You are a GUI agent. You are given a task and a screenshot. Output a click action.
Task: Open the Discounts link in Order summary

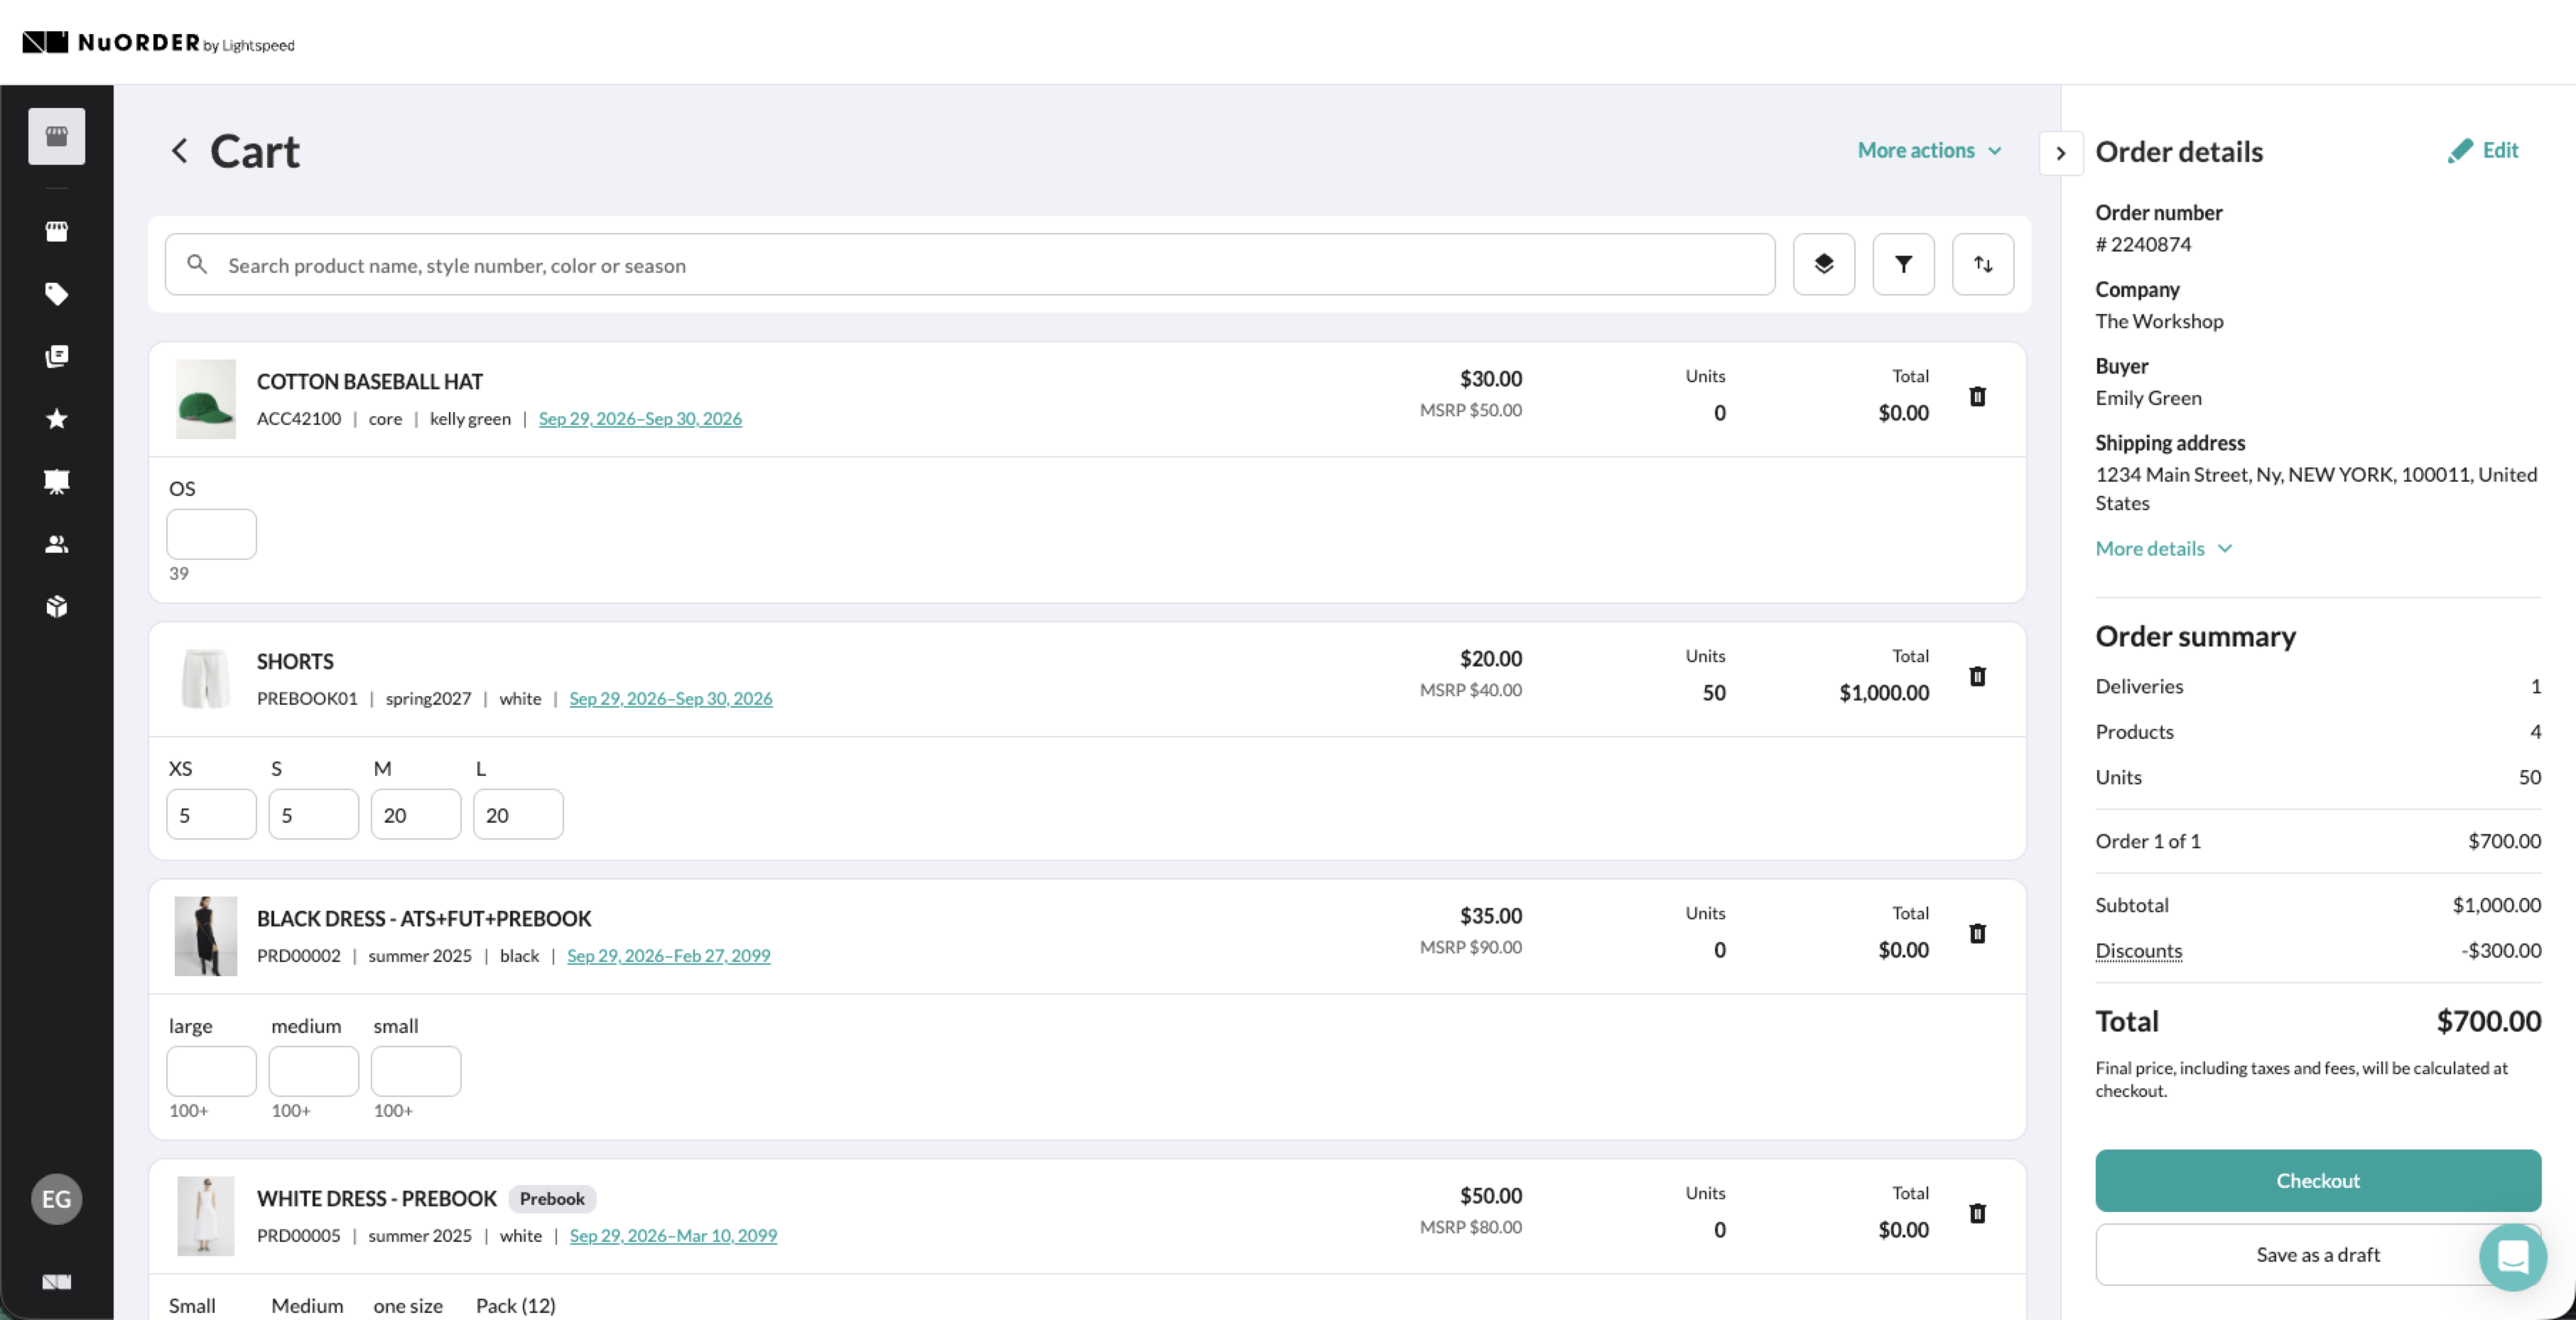coord(2139,950)
